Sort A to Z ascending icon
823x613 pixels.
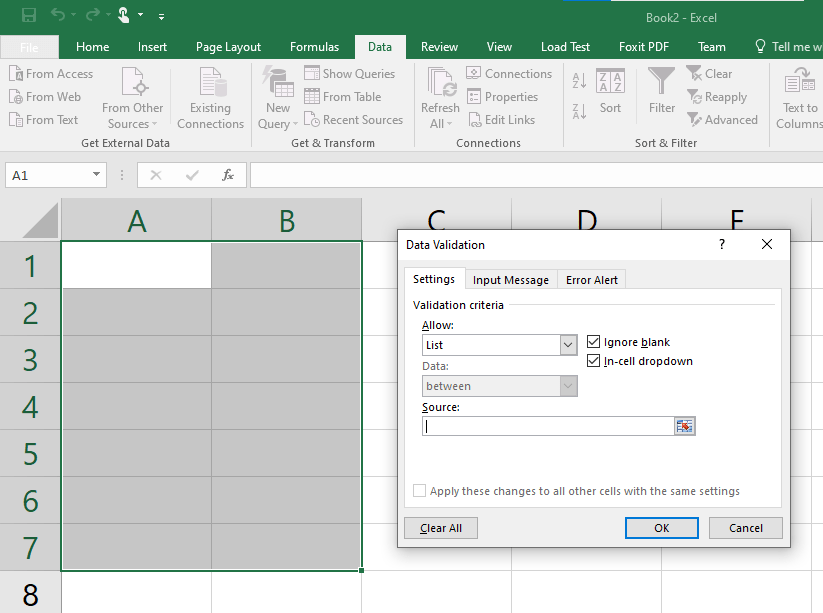pos(579,80)
